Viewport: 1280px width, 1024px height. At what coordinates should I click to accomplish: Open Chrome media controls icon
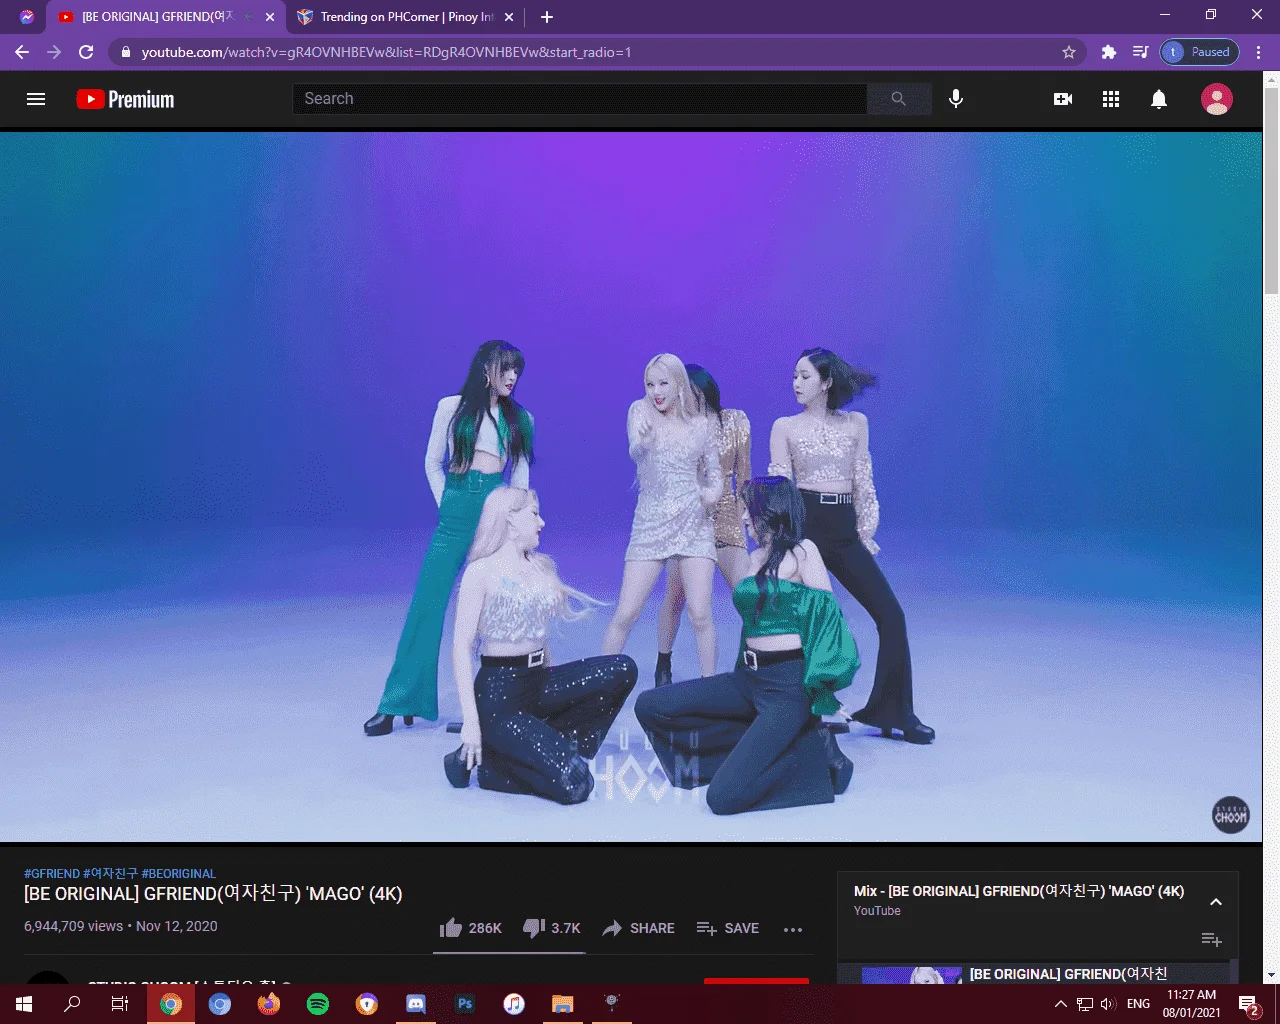pyautogui.click(x=1140, y=52)
